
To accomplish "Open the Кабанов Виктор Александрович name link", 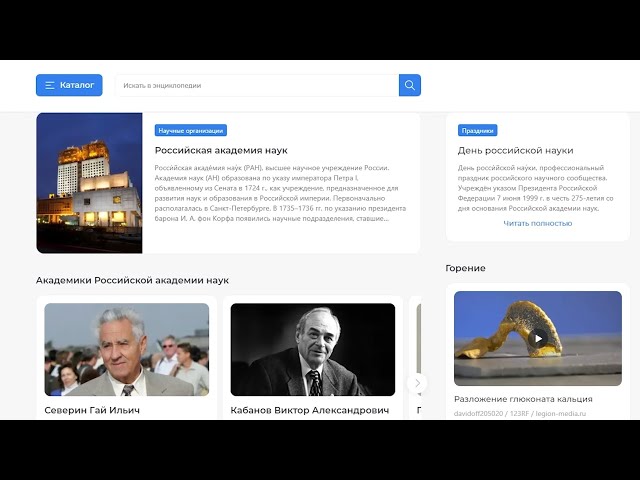I will click(310, 410).
